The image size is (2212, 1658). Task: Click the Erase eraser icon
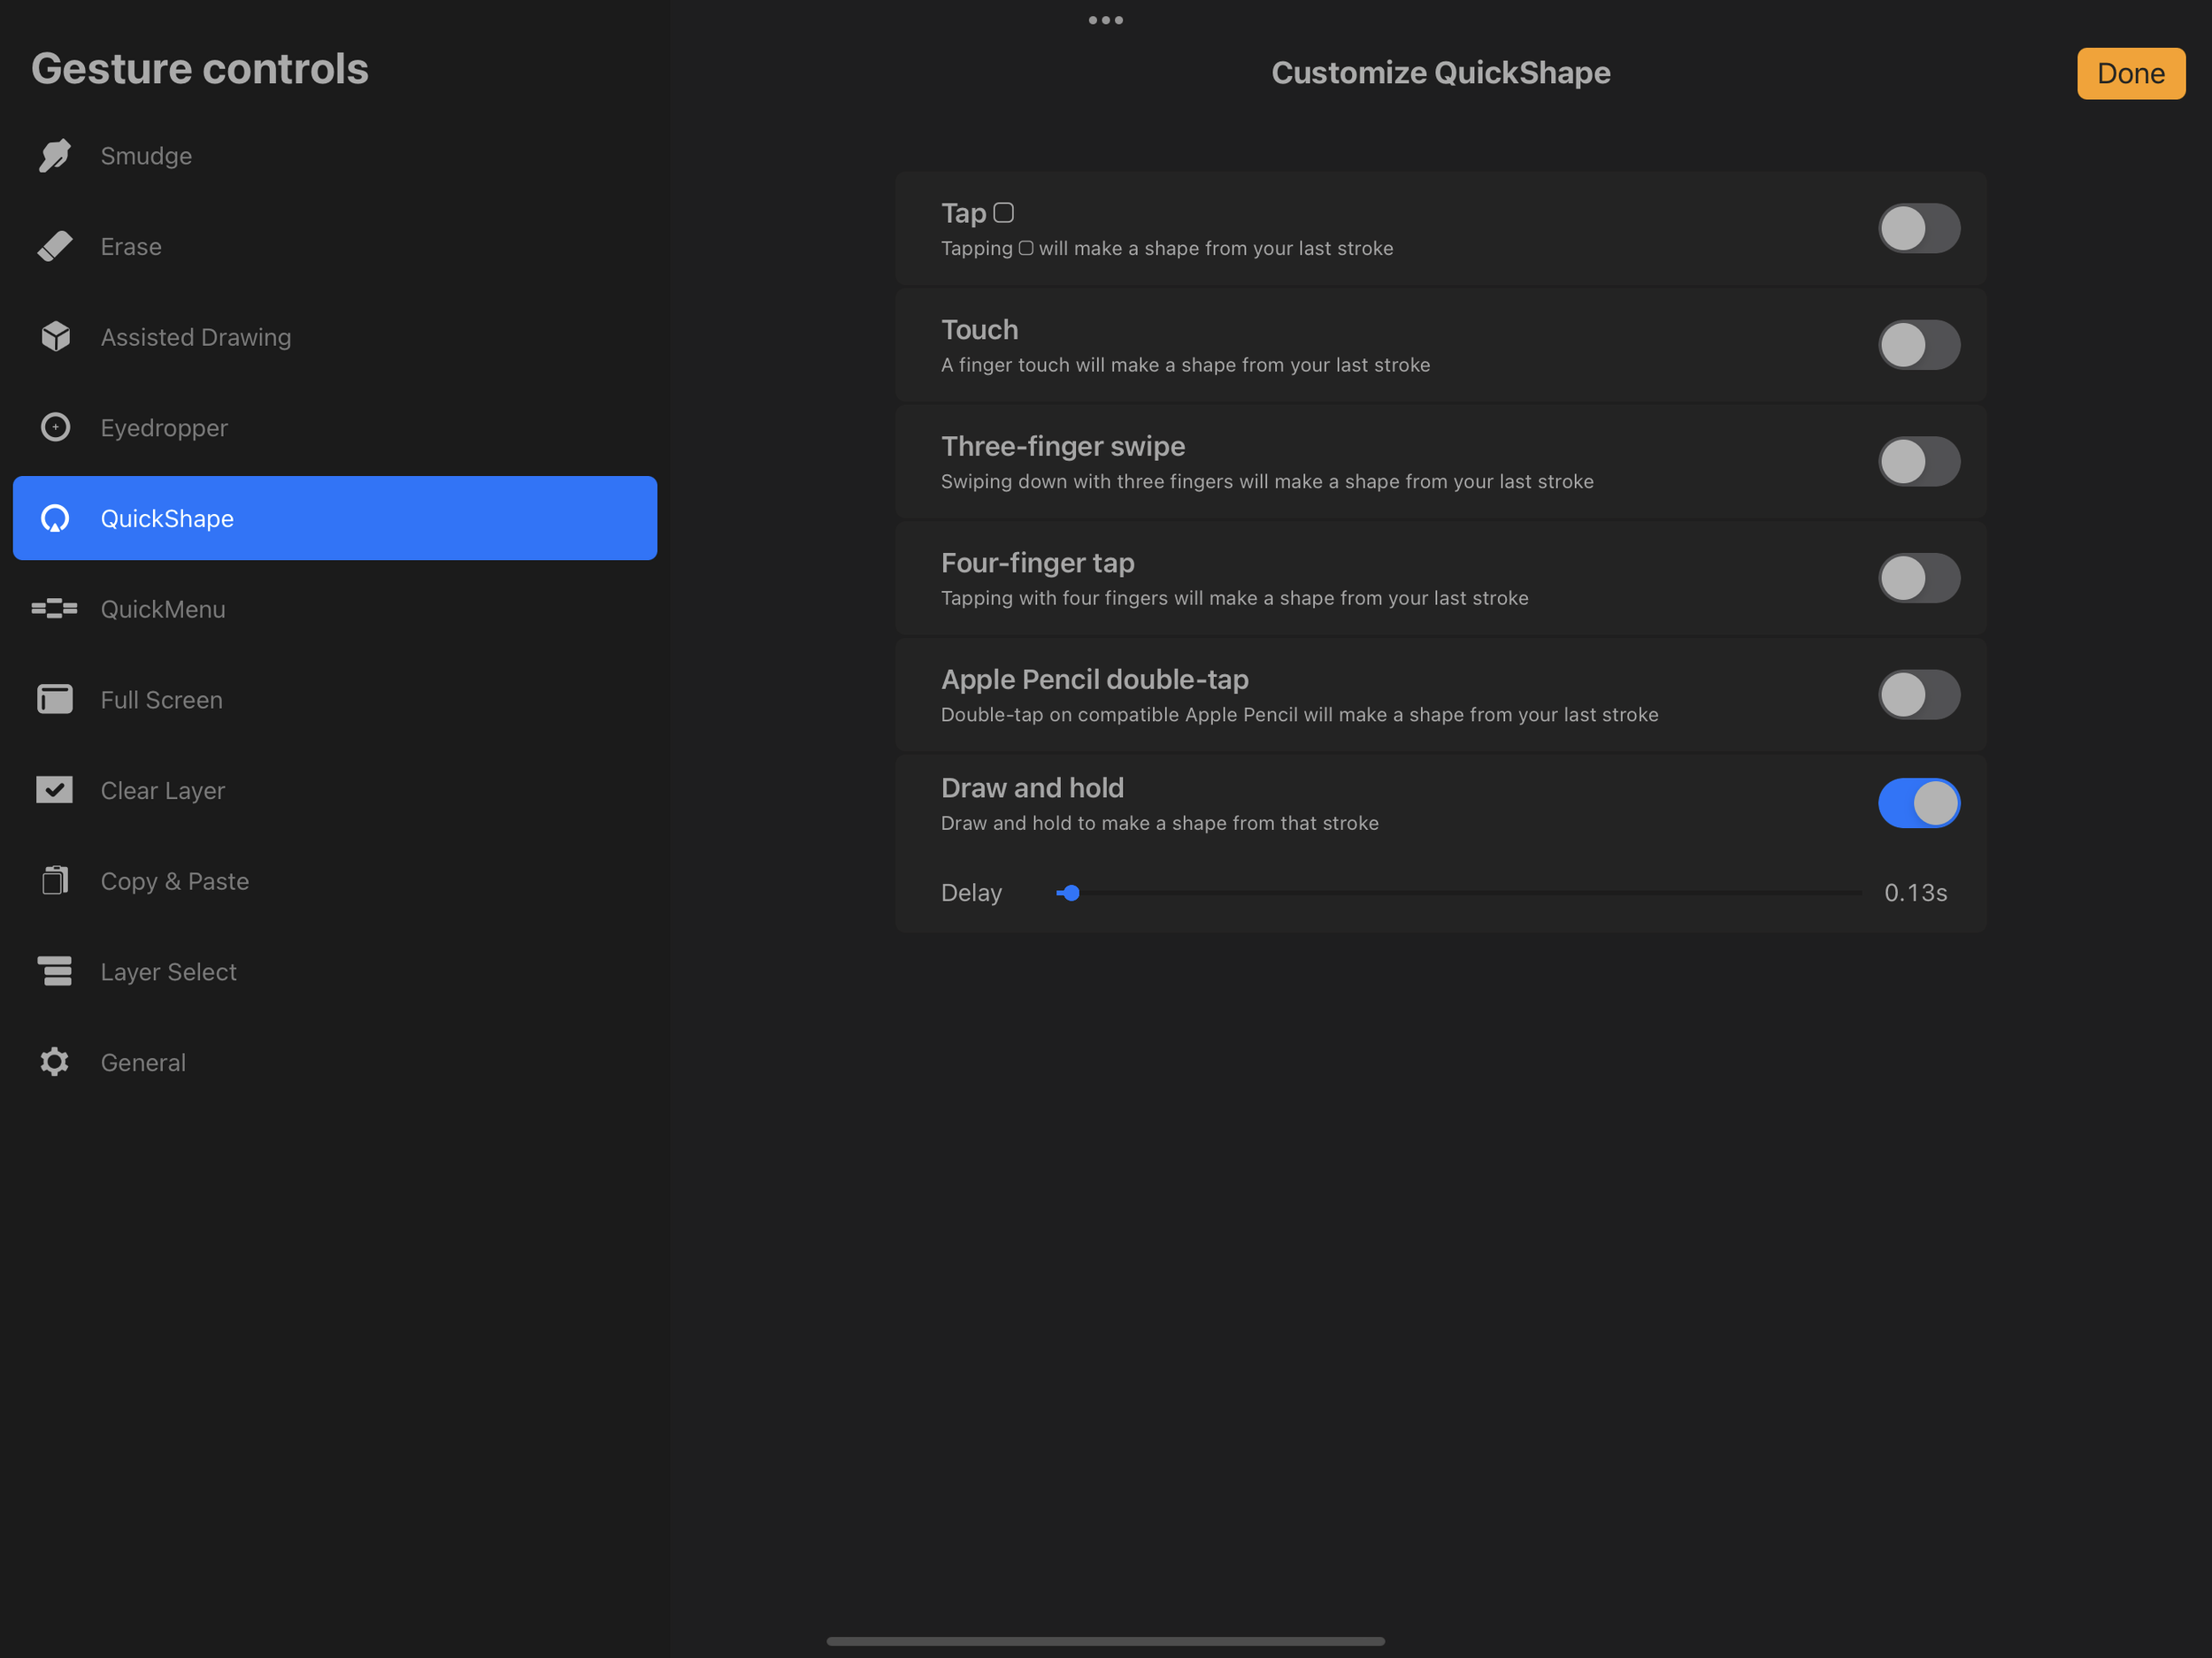(x=55, y=246)
